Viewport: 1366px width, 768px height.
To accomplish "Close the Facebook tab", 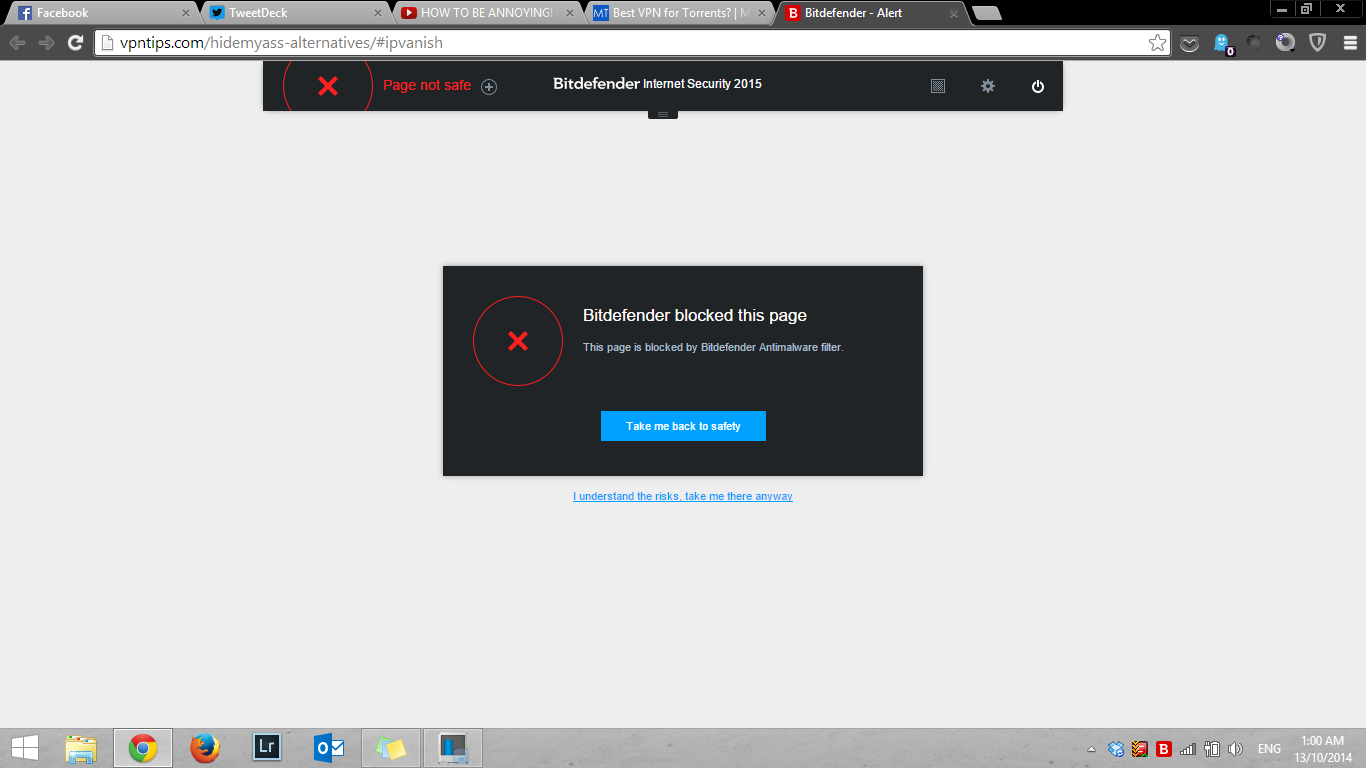I will (185, 13).
